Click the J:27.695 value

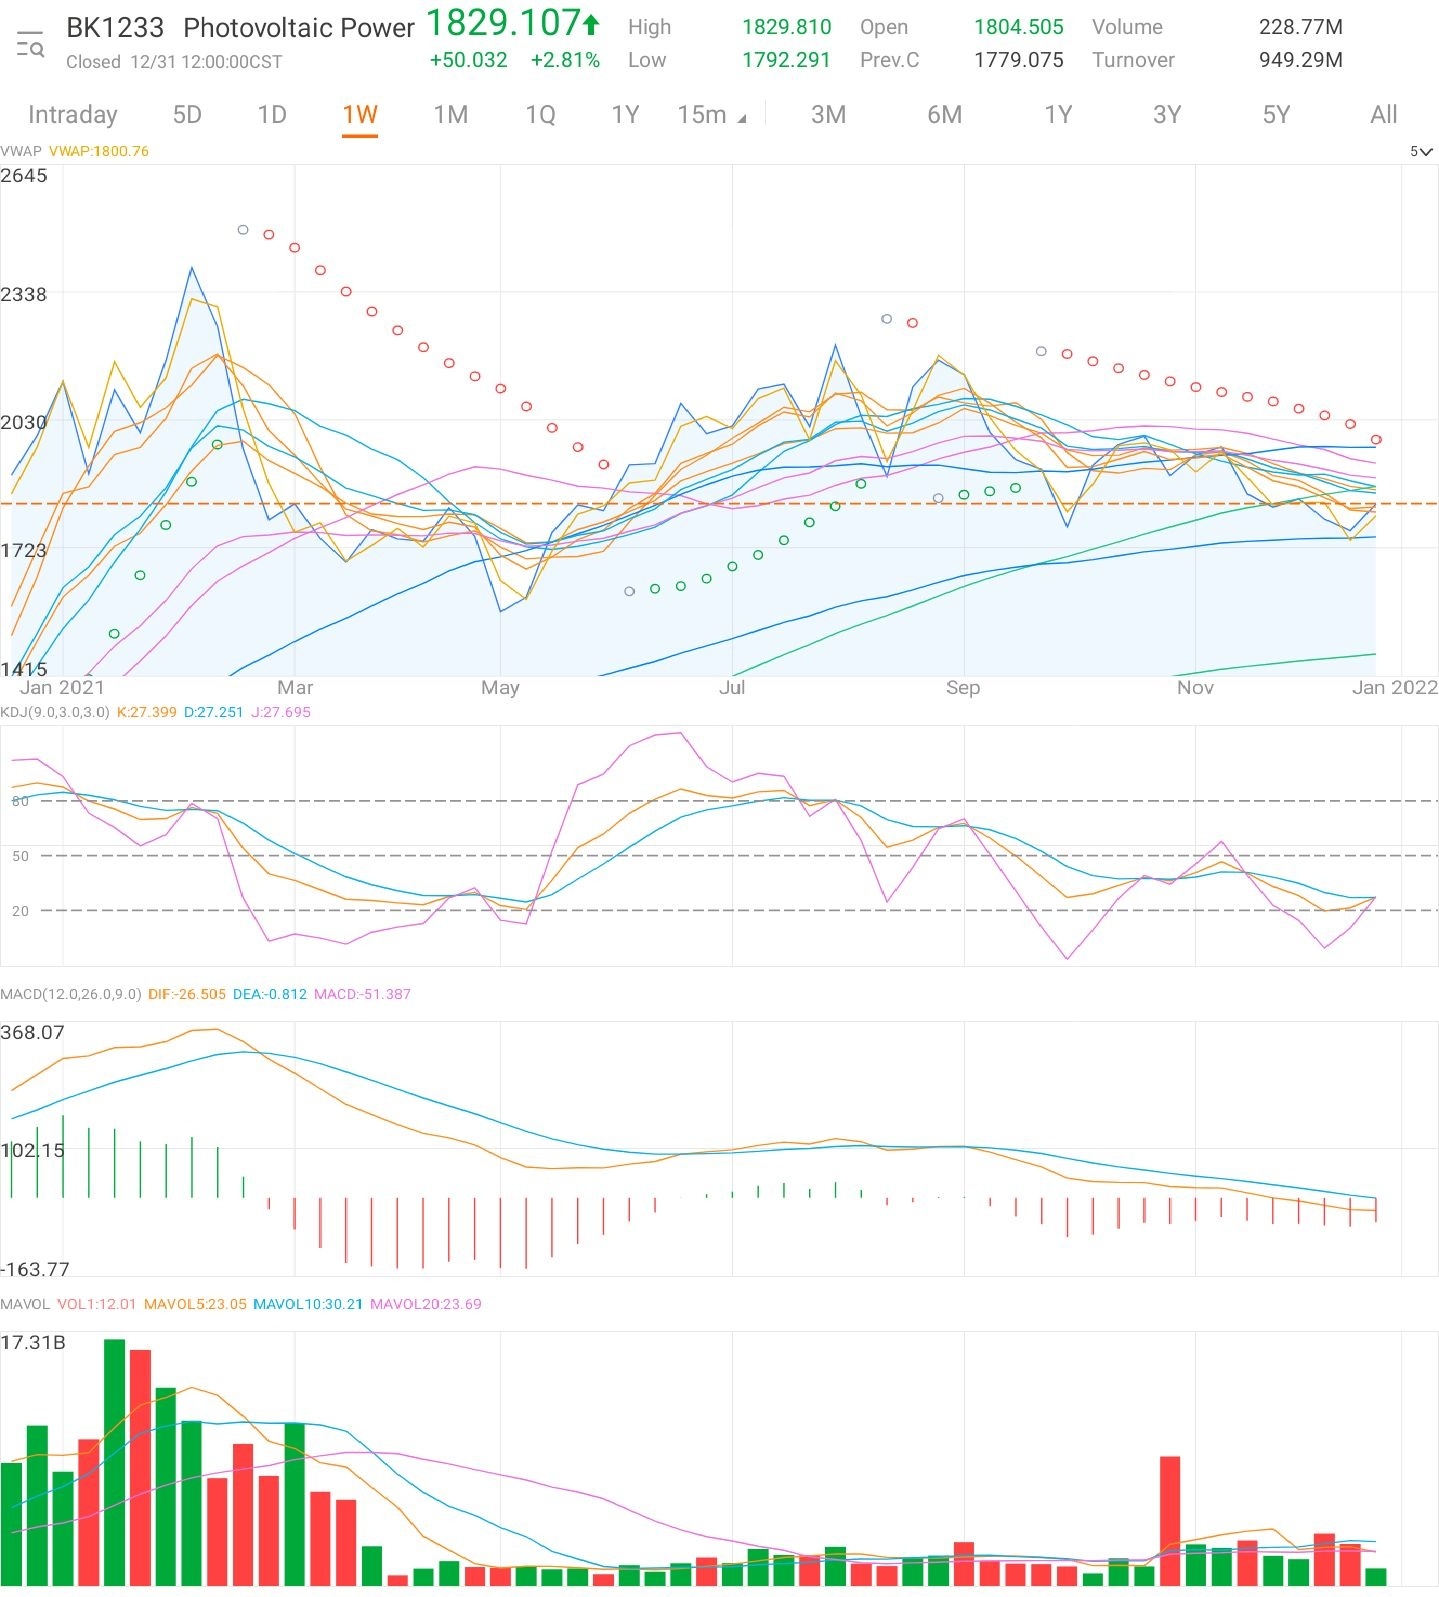point(281,713)
